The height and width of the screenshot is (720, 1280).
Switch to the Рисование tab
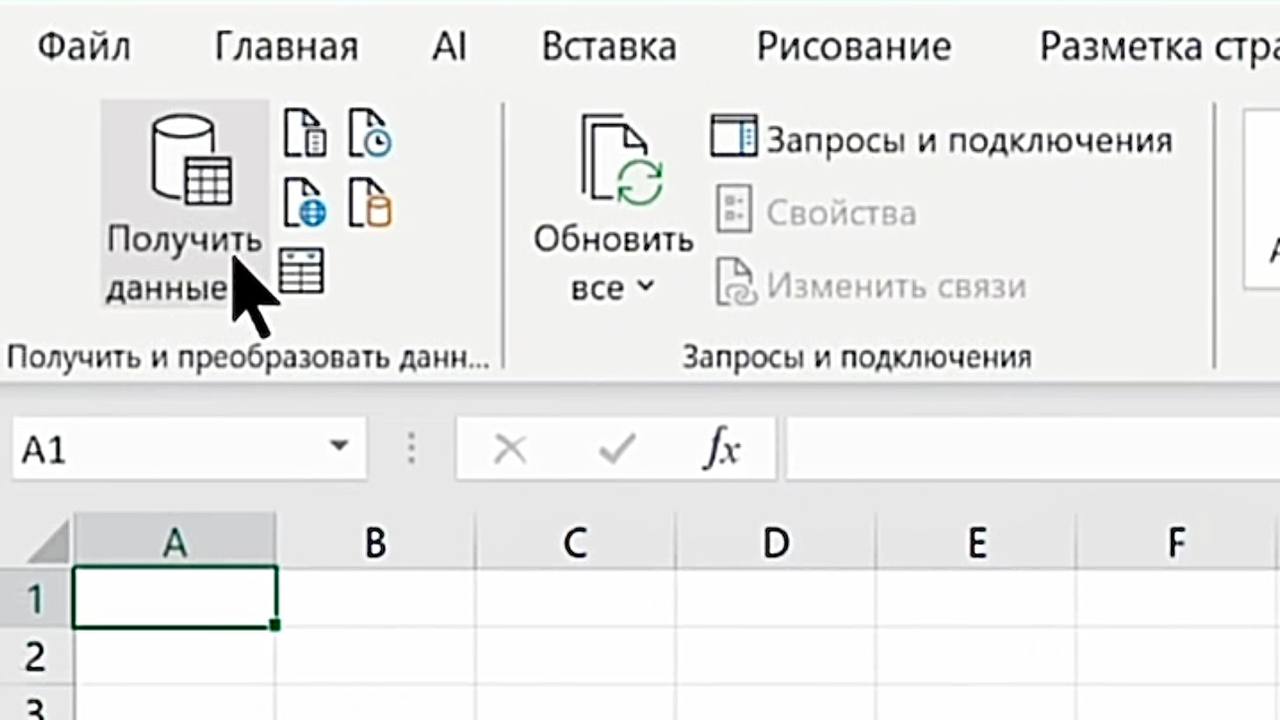coord(853,47)
